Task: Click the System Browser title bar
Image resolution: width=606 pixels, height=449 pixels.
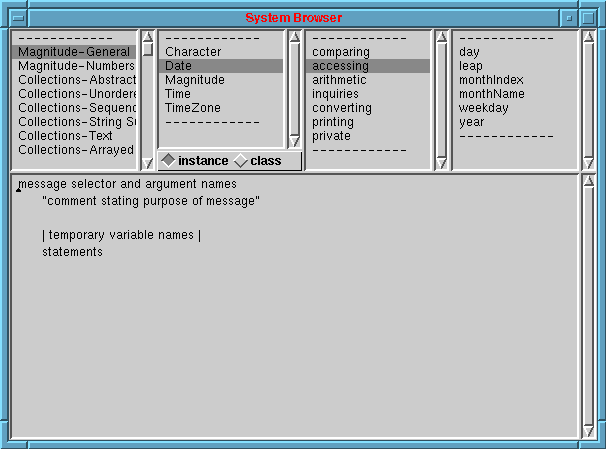Action: (294, 18)
